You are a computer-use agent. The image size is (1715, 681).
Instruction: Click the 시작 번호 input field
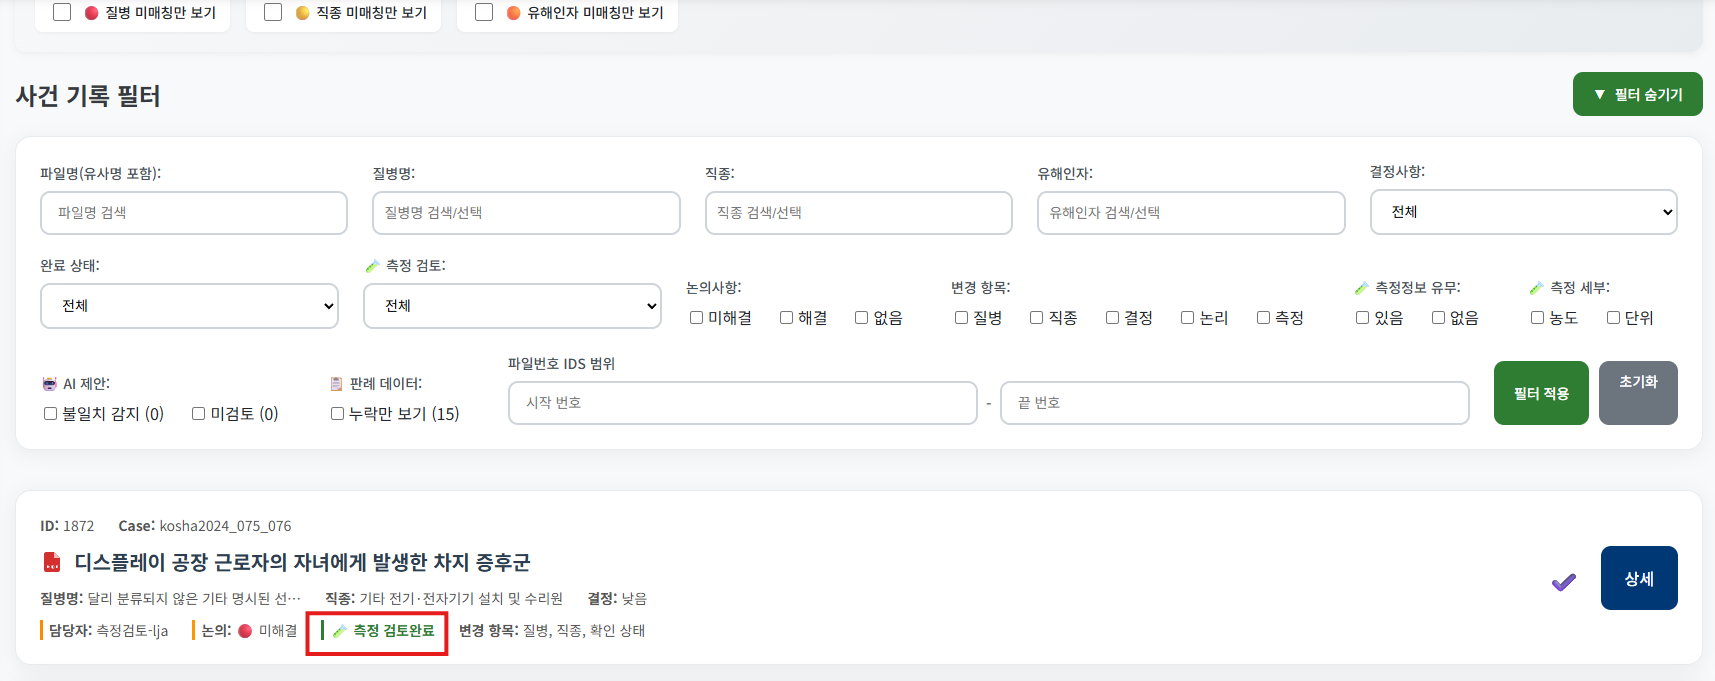coord(743,403)
